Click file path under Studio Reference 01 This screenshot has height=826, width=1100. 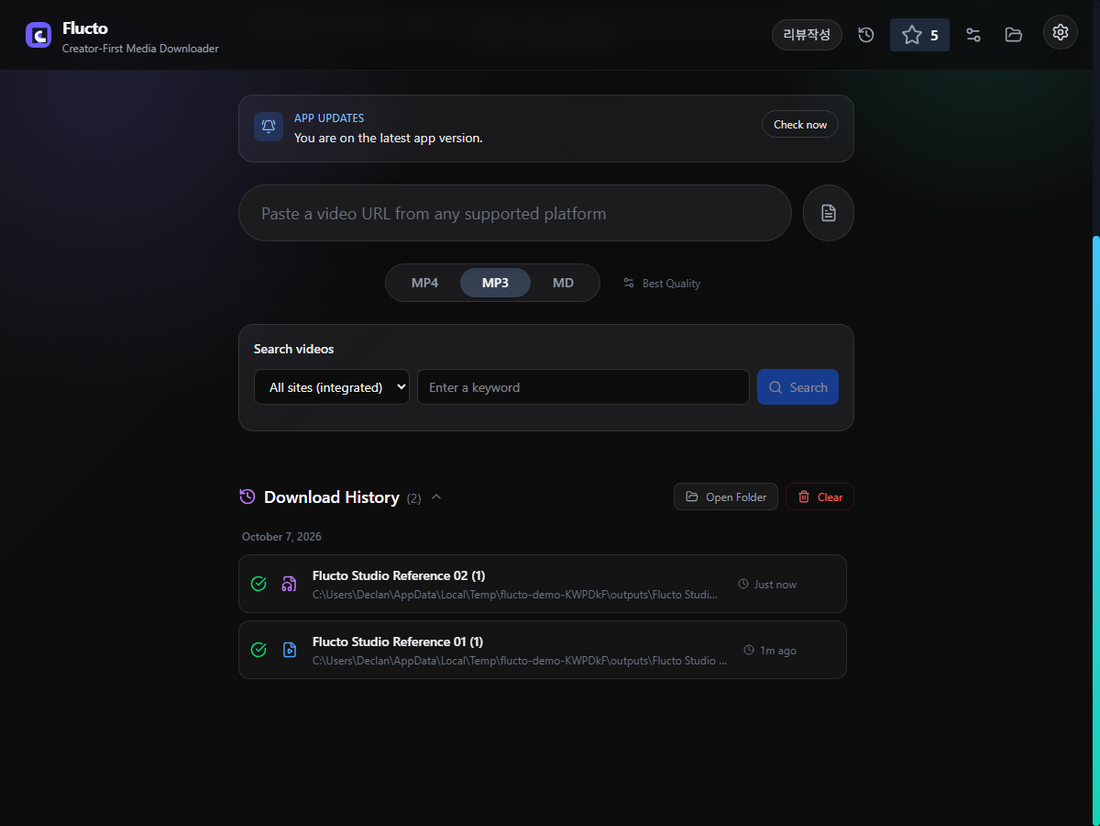[x=519, y=660]
